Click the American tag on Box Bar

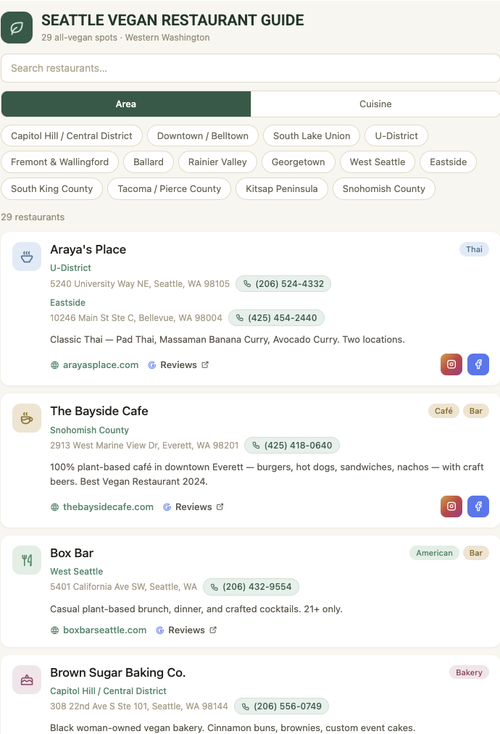point(434,553)
